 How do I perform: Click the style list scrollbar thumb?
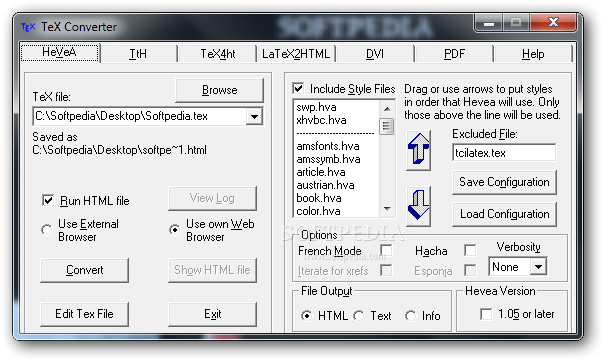387,126
